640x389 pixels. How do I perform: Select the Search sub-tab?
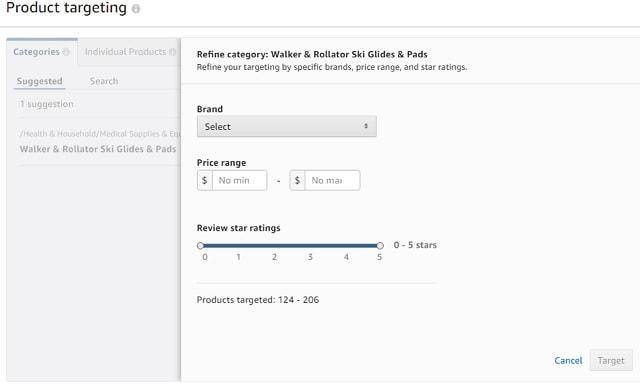click(x=104, y=81)
